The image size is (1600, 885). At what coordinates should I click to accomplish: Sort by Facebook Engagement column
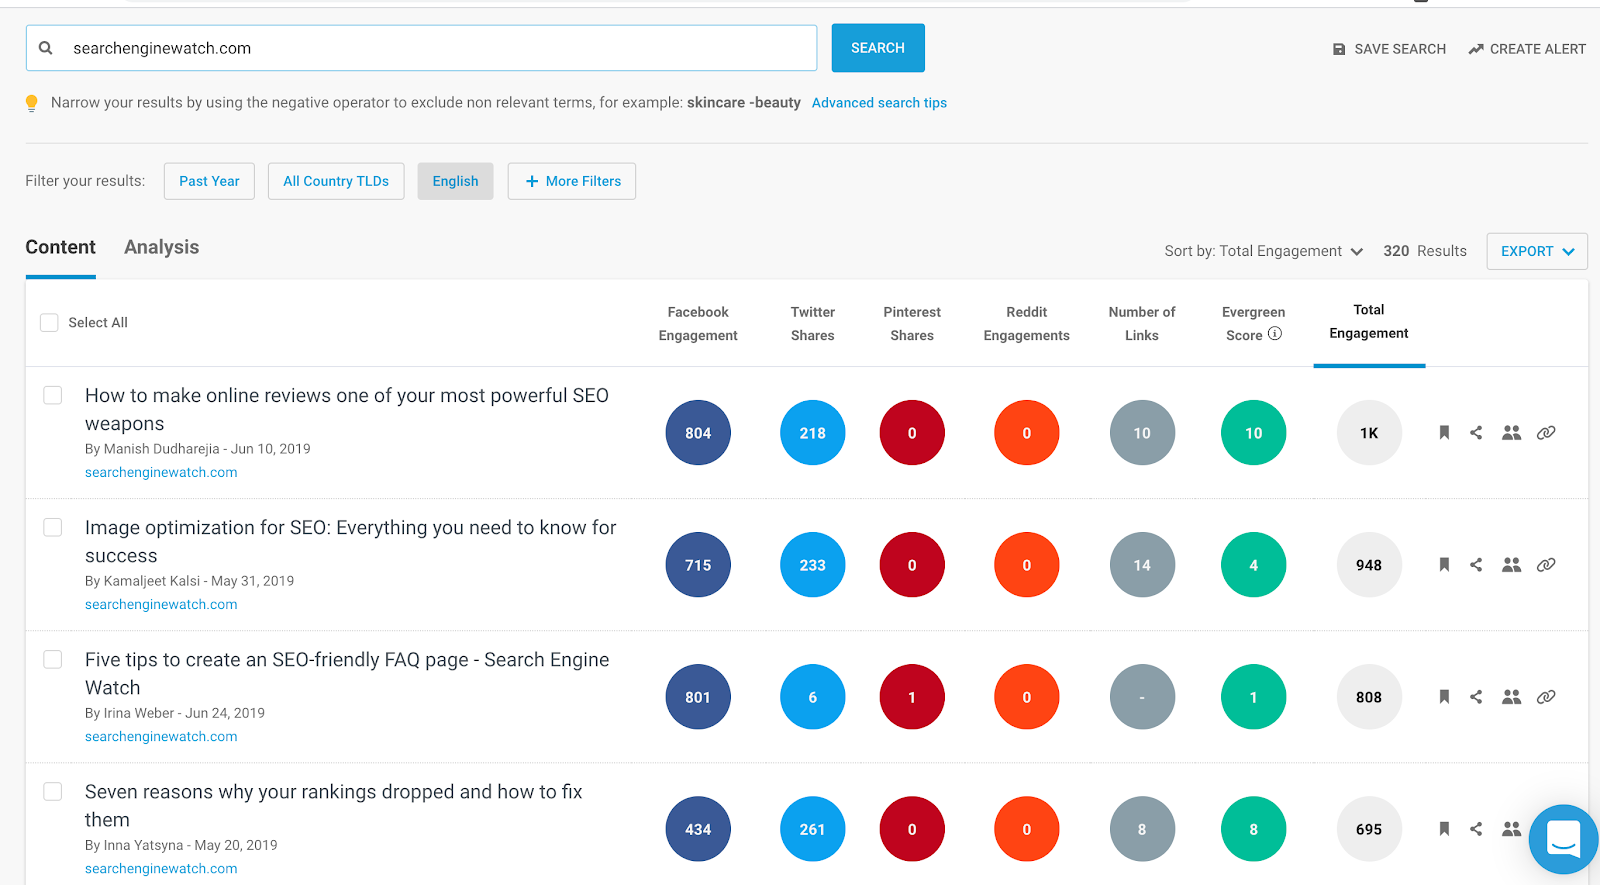(x=698, y=324)
